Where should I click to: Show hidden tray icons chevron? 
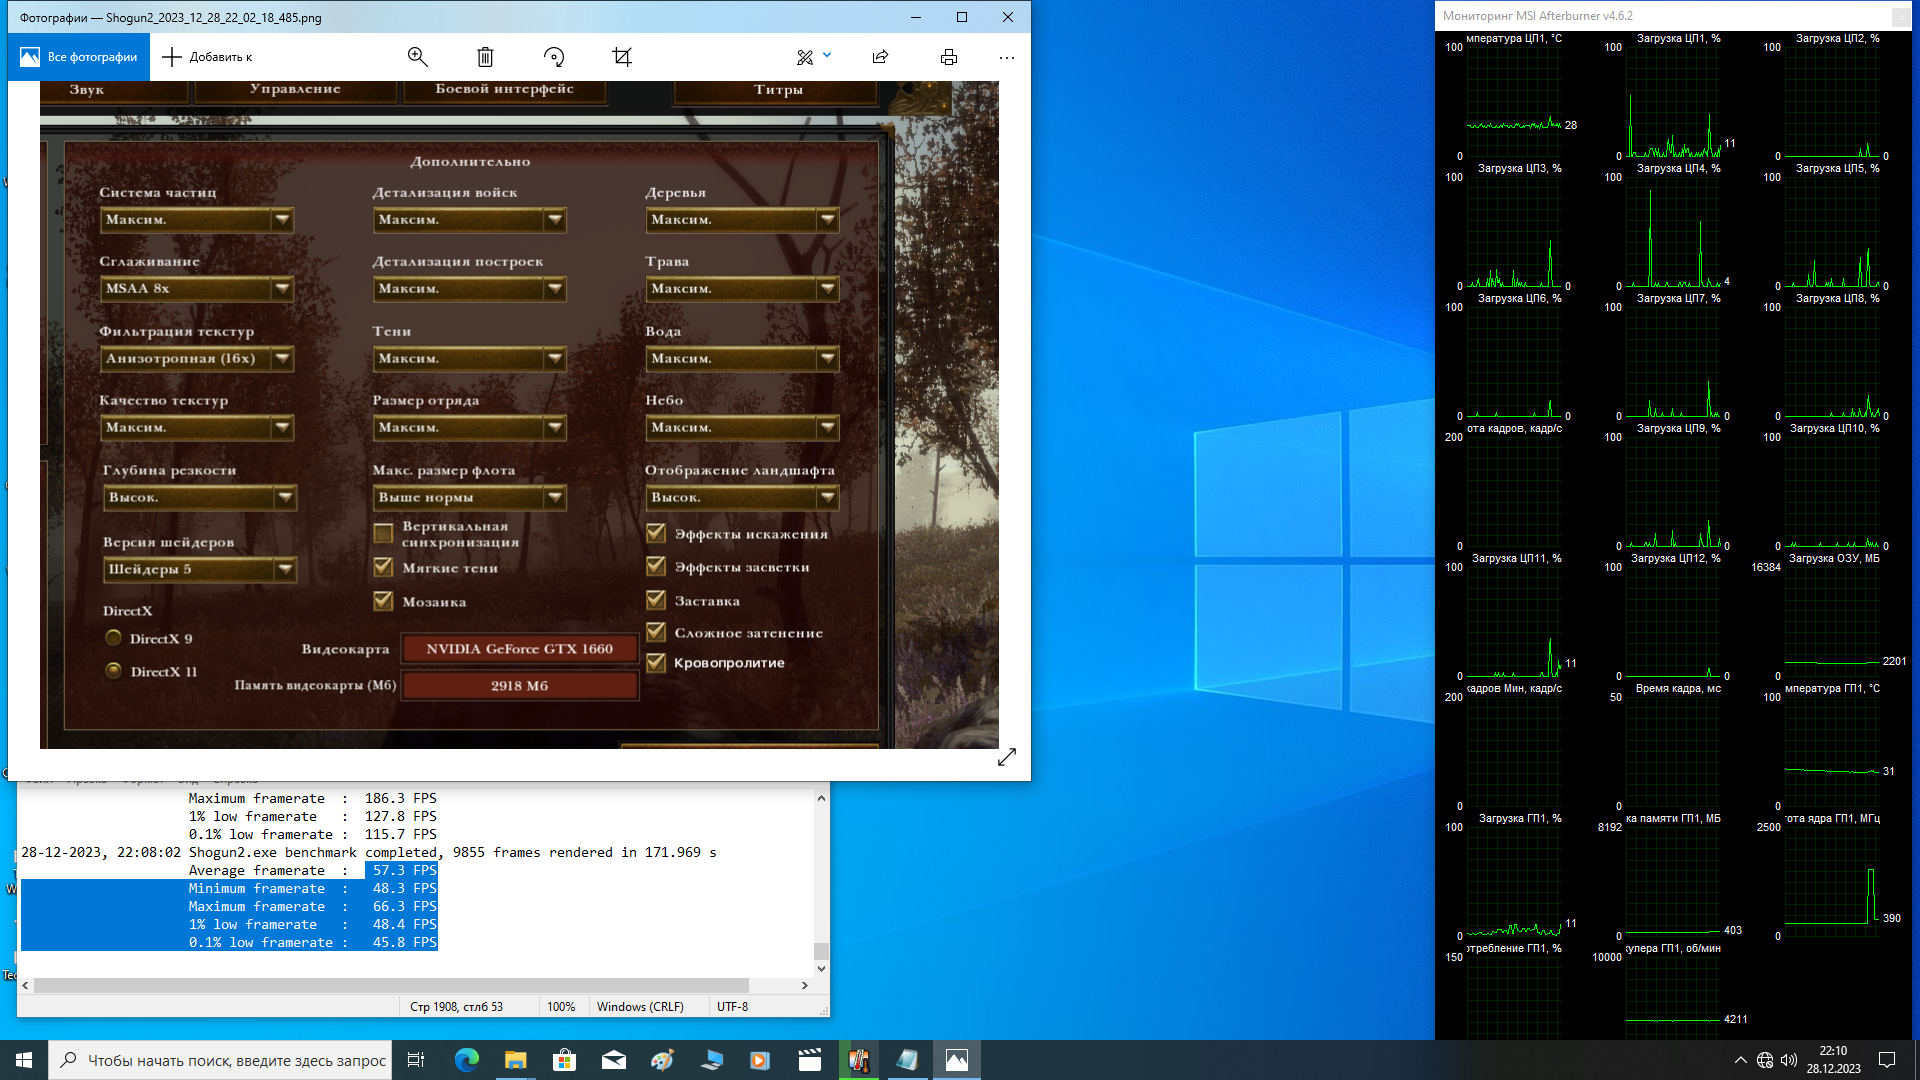pyautogui.click(x=1741, y=1060)
